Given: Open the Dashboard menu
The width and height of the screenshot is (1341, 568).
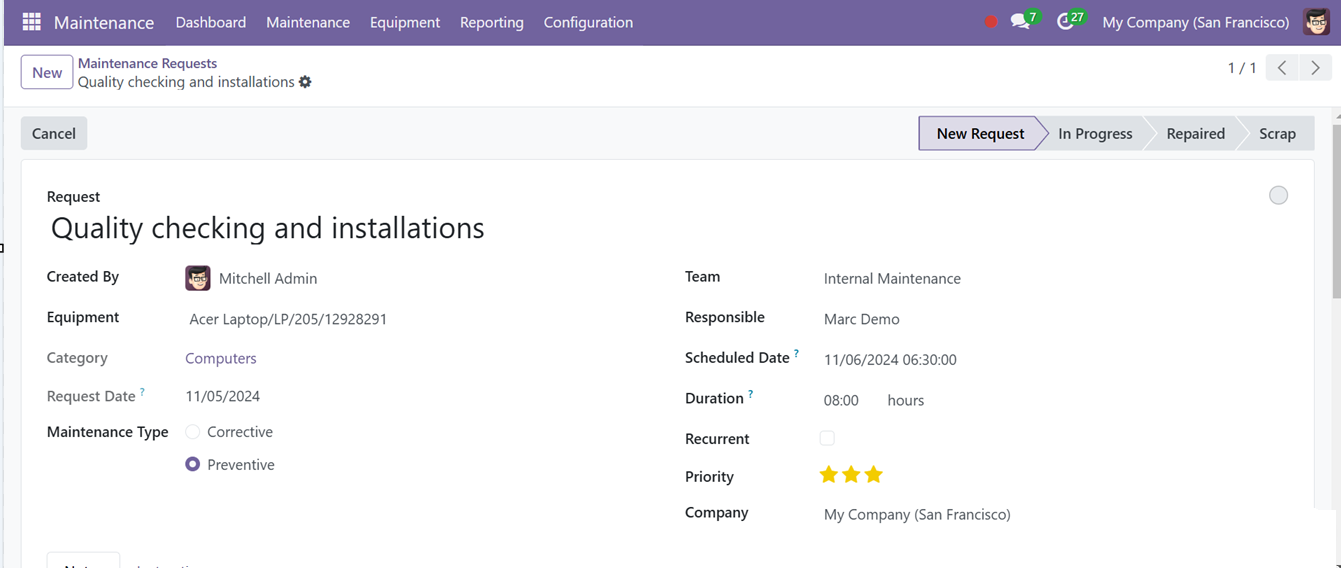Looking at the screenshot, I should click(x=211, y=22).
